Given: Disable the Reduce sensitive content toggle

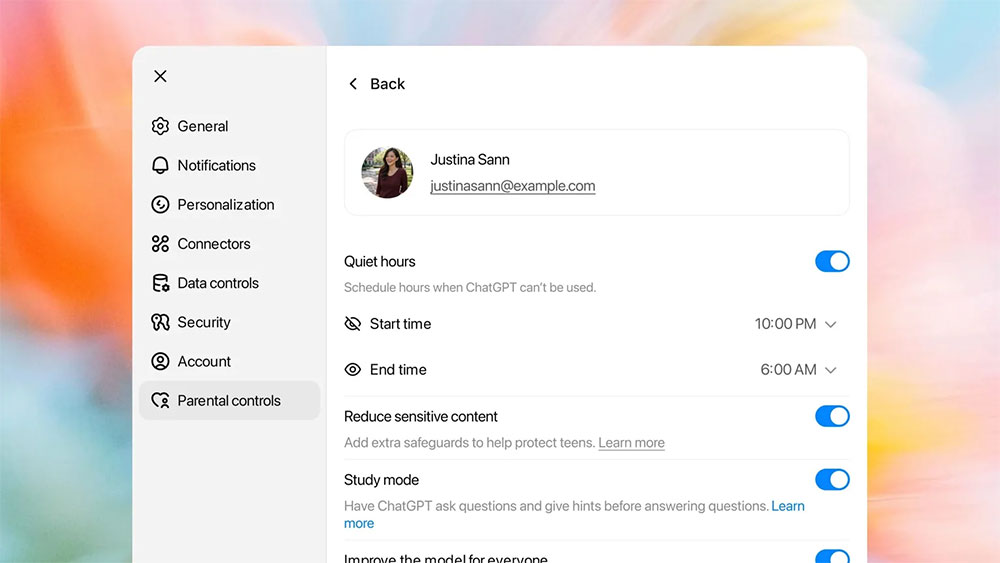Looking at the screenshot, I should (832, 416).
